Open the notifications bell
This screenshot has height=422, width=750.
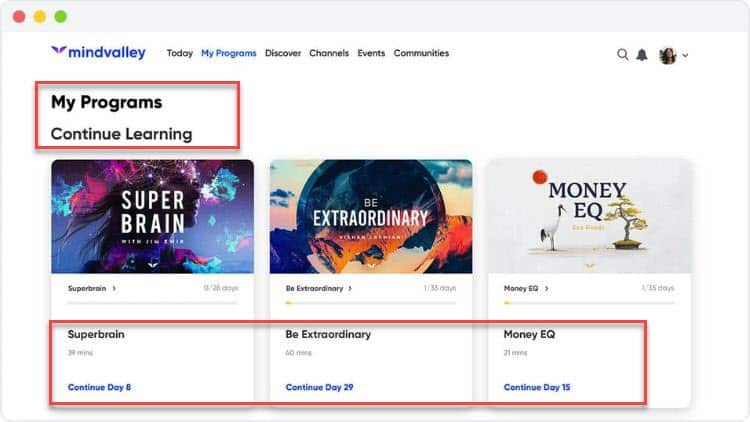[641, 55]
